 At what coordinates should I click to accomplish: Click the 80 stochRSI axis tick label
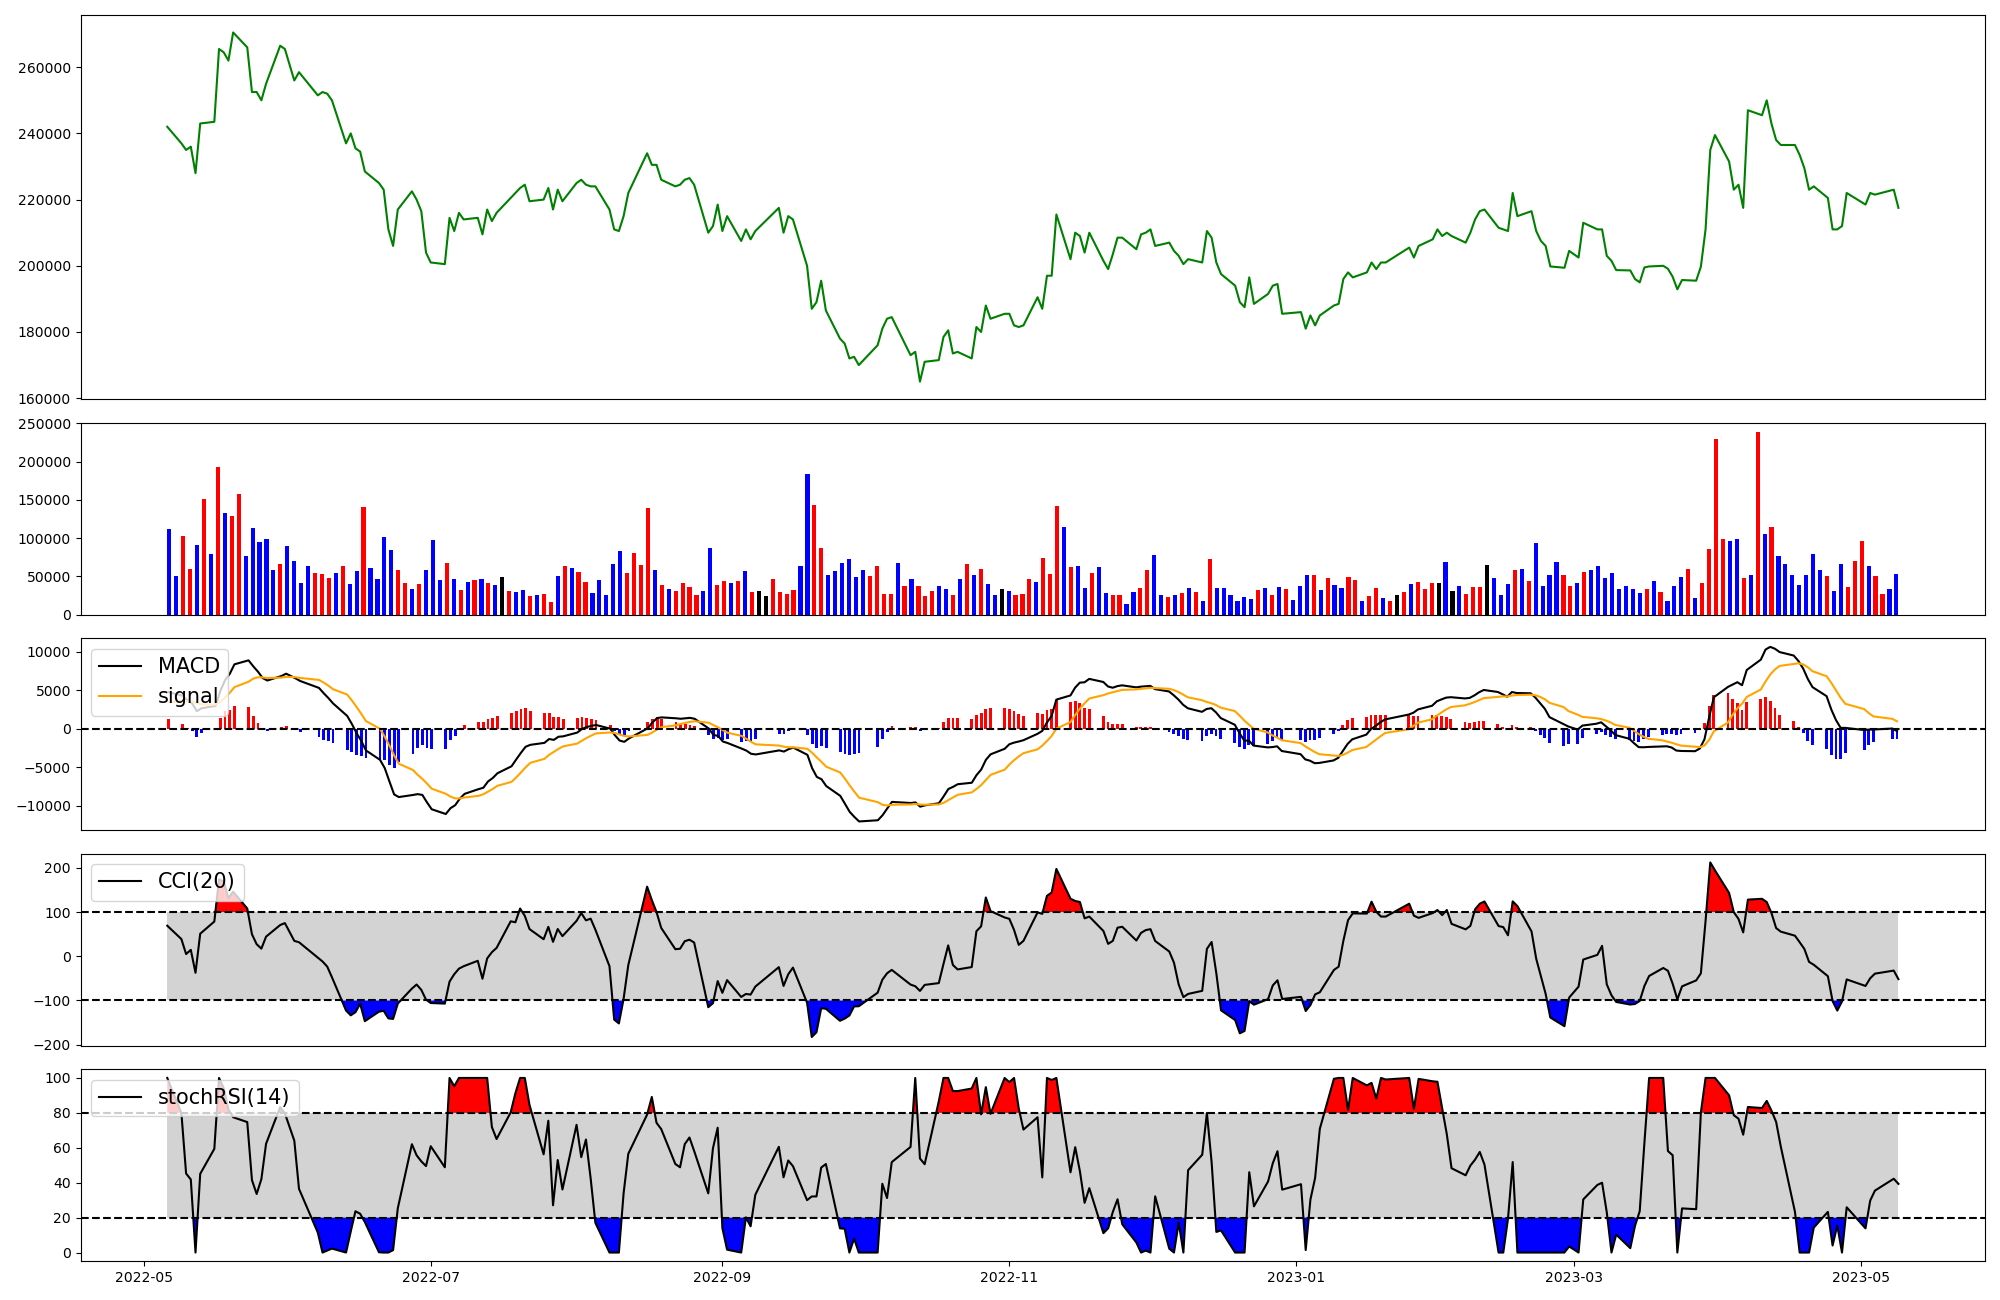62,1113
